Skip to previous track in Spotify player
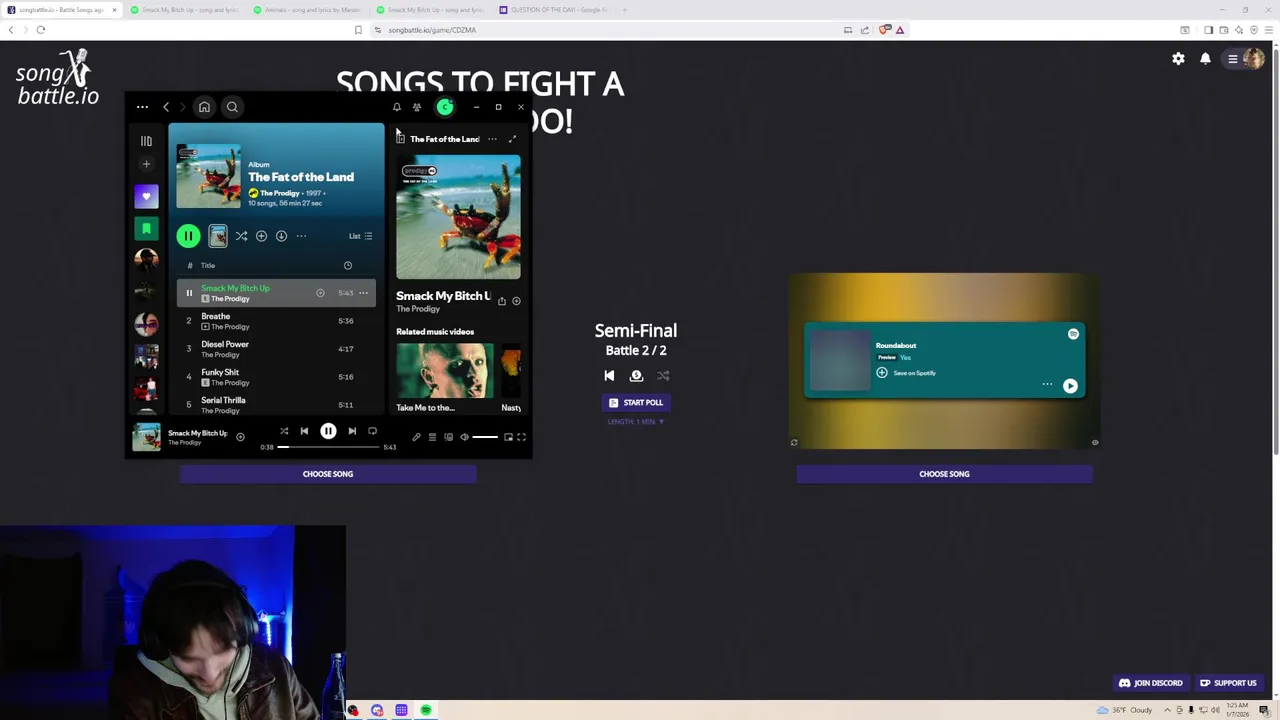Viewport: 1280px width, 720px height. (304, 431)
